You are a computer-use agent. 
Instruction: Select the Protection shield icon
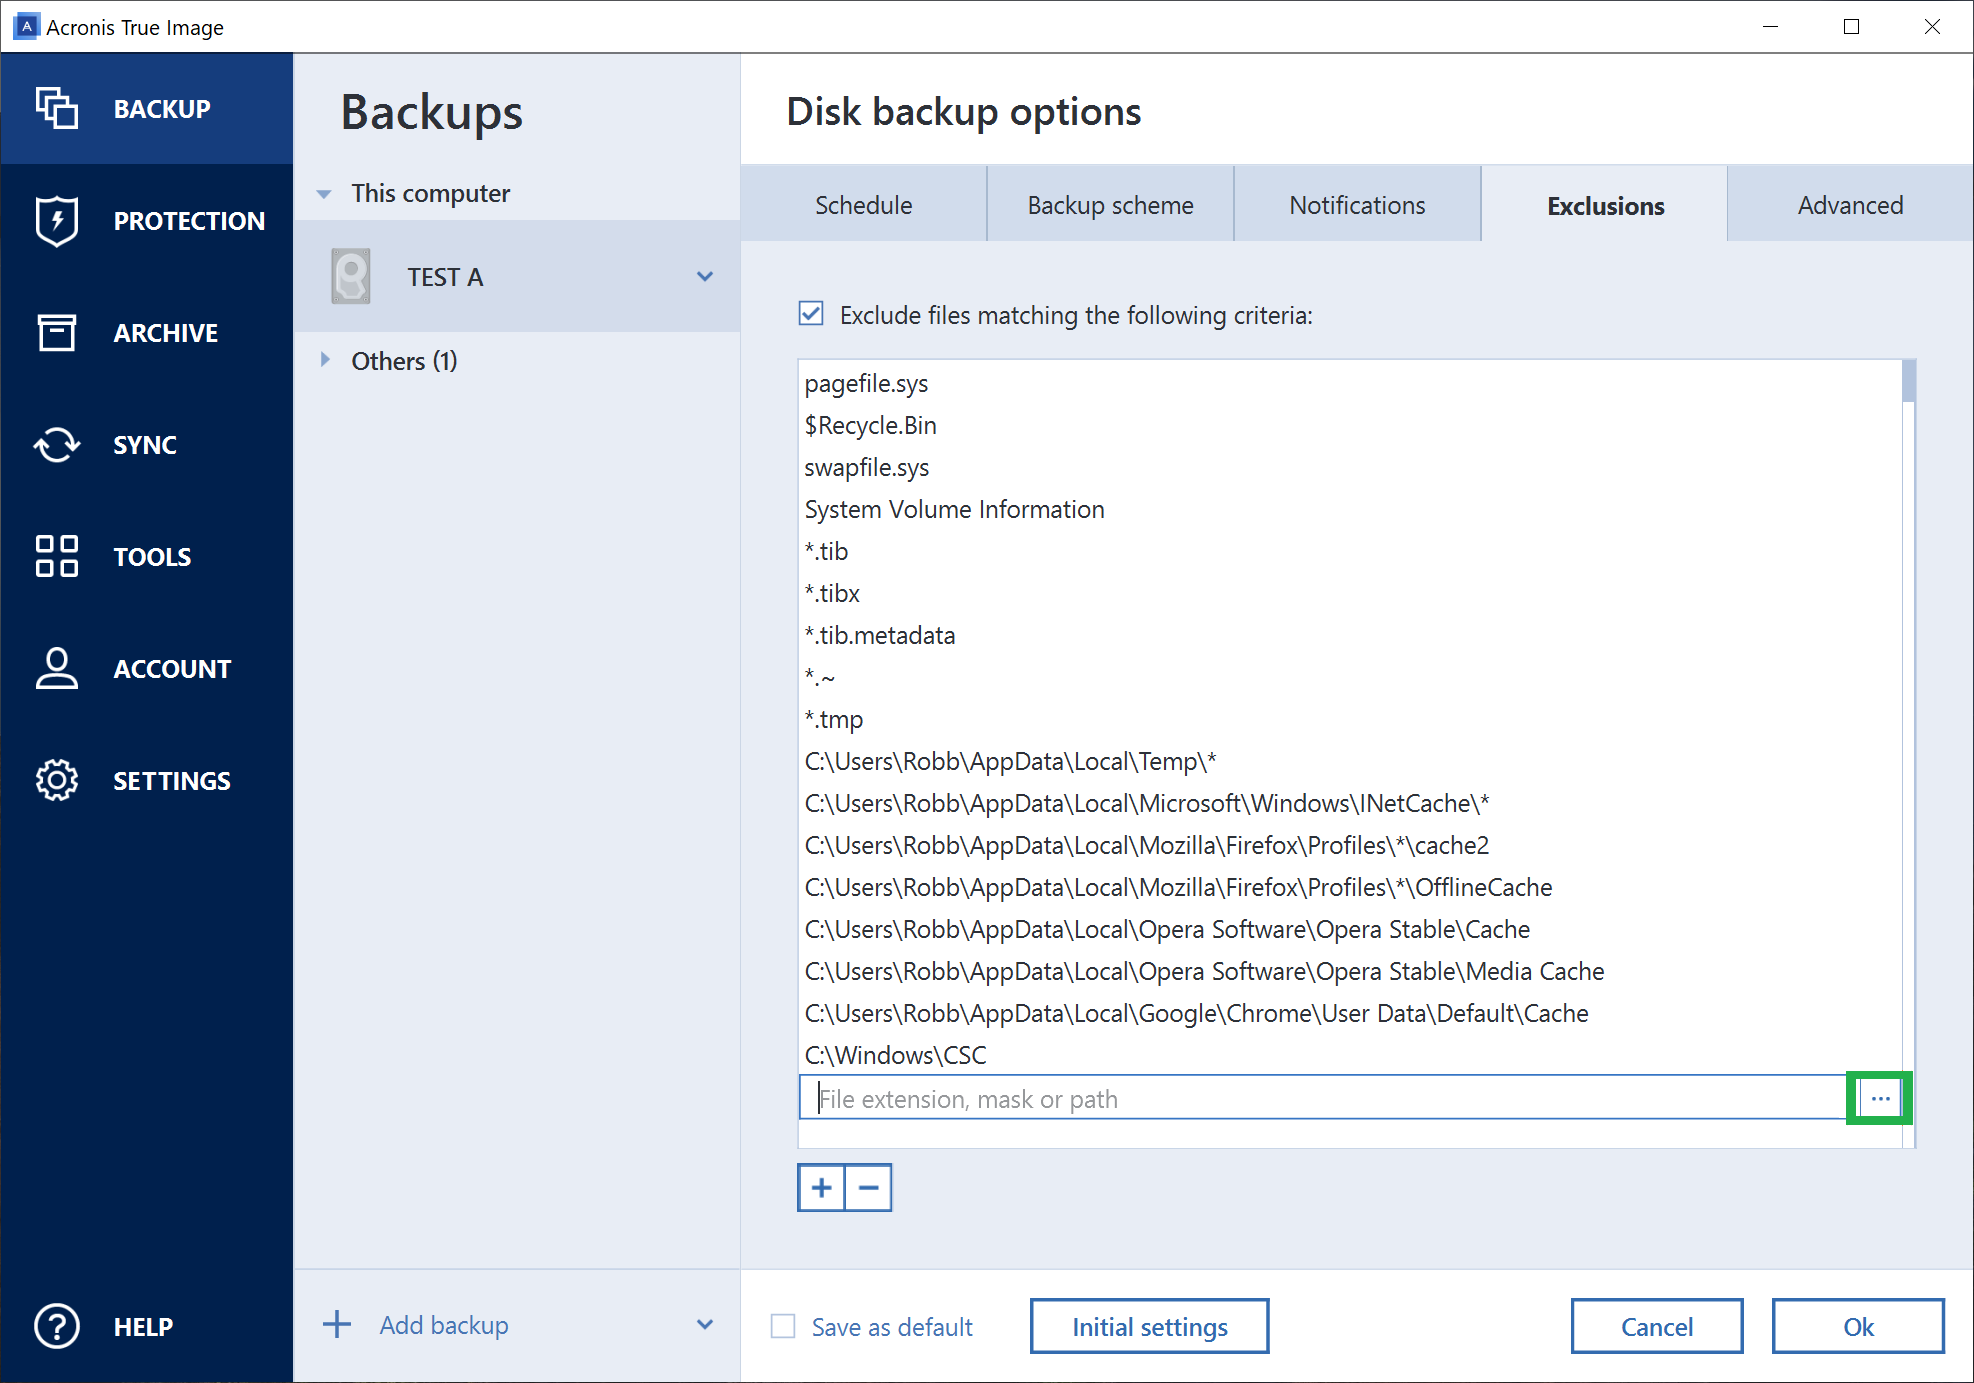coord(57,220)
